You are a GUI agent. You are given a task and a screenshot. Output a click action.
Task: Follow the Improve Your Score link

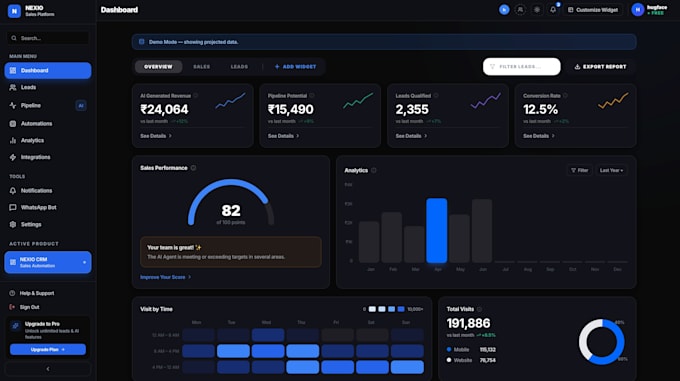[165, 277]
